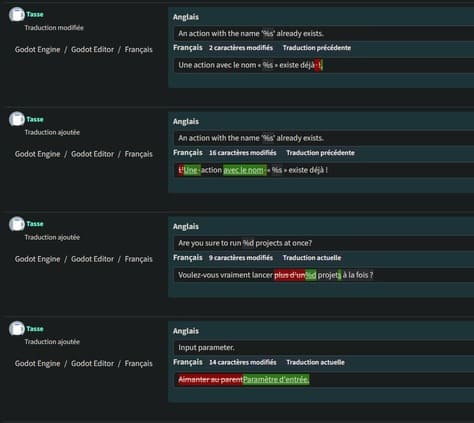Click the '9 caractères modifiés' label

(241, 258)
